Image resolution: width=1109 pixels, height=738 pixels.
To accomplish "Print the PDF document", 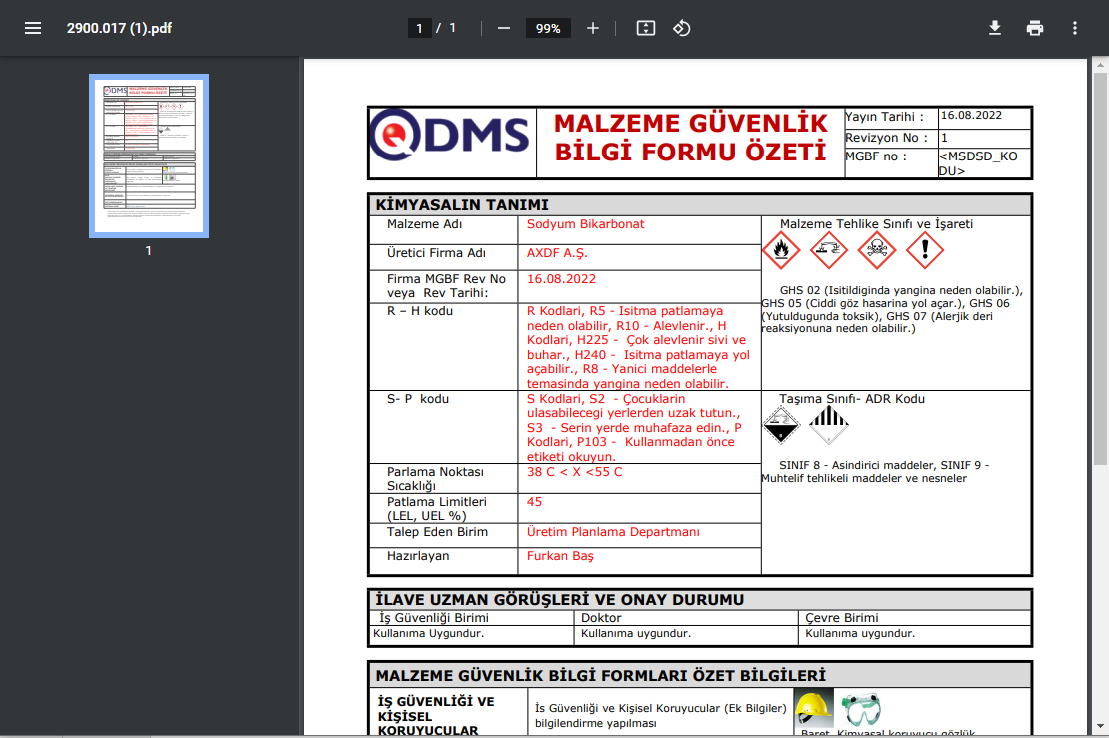I will pos(1035,28).
